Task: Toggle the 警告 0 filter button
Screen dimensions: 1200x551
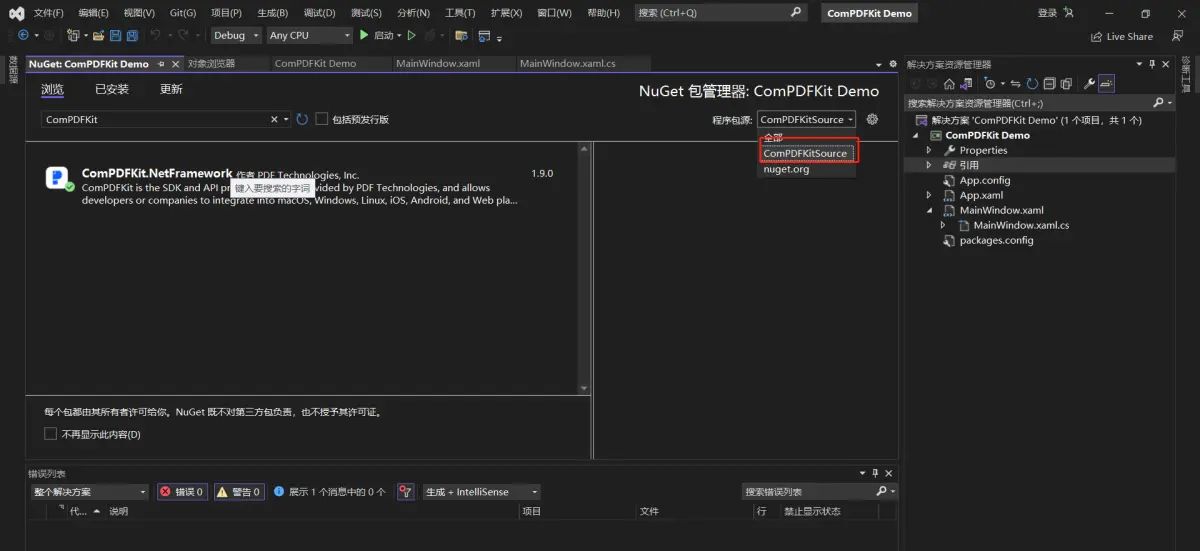Action: click(238, 492)
